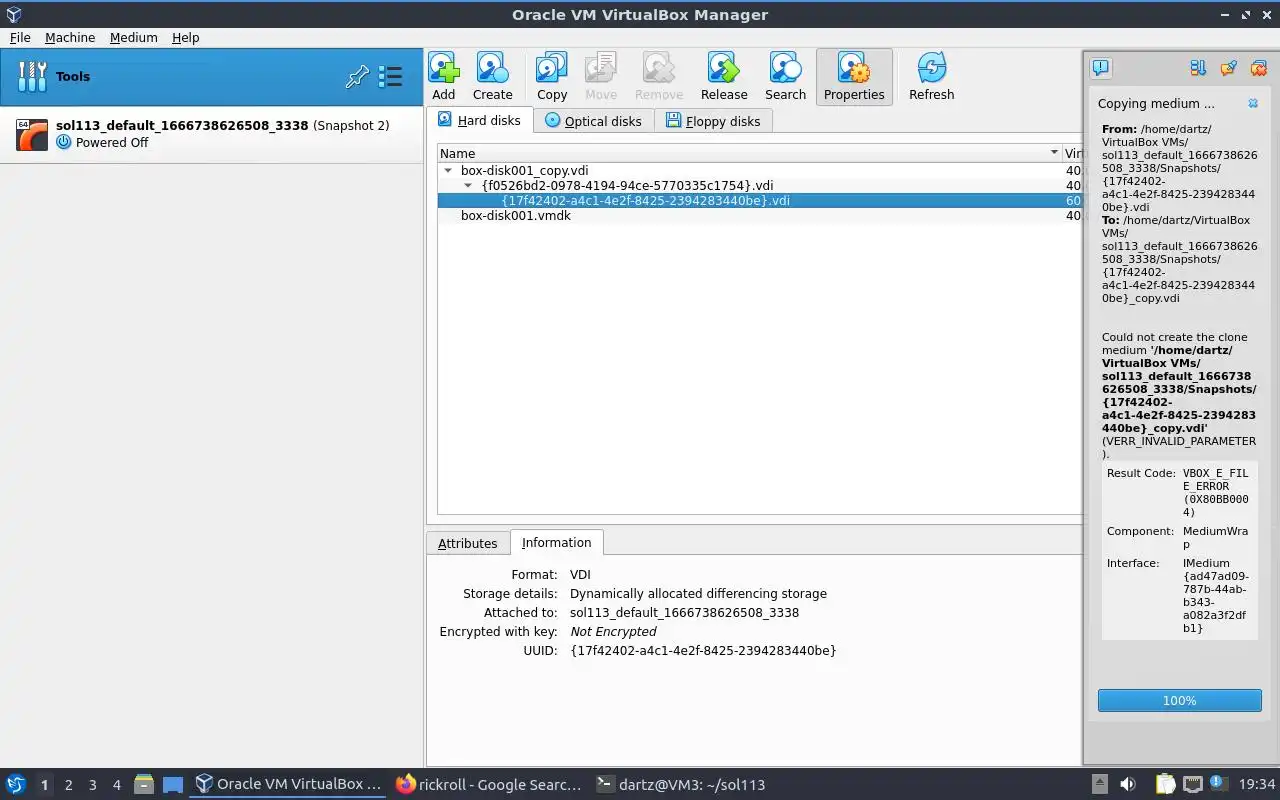The width and height of the screenshot is (1280, 800).
Task: Click the MediumWrap component value
Action: [1214, 538]
